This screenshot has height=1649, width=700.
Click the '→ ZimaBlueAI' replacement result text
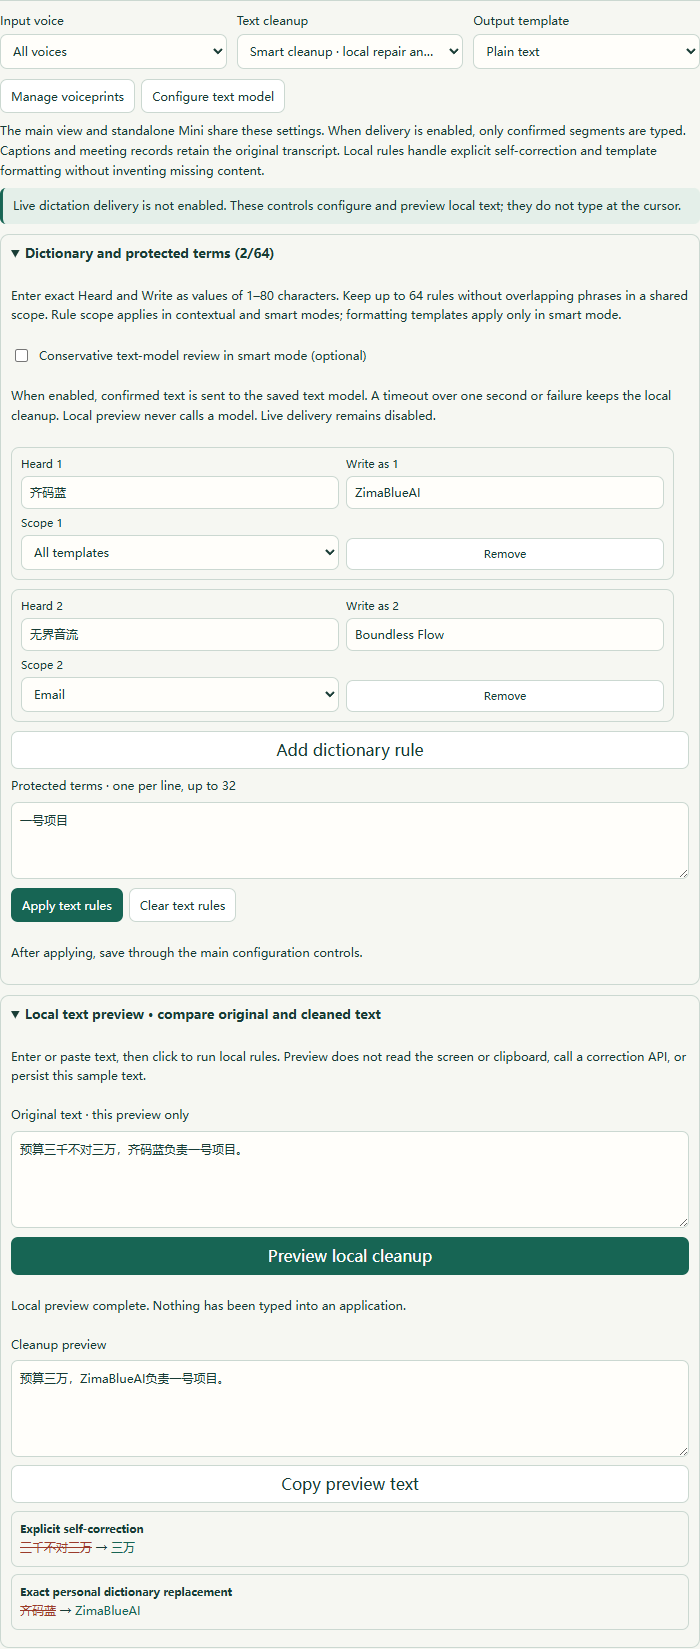100,1611
